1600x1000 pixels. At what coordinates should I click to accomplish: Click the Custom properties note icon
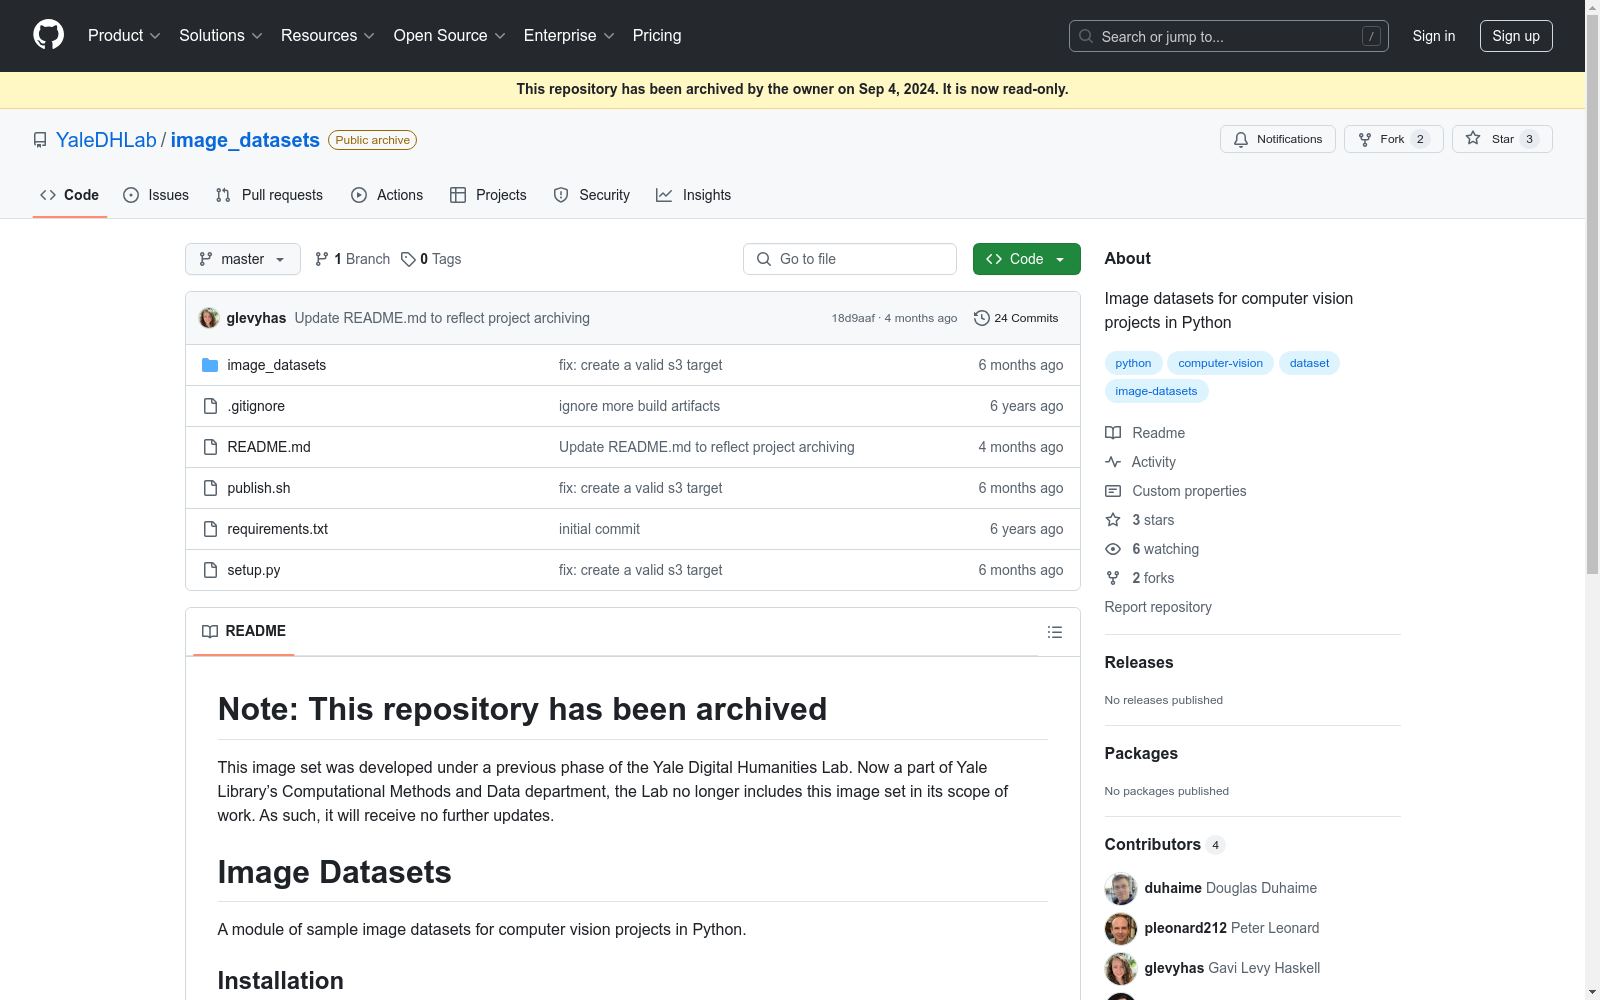pos(1113,491)
